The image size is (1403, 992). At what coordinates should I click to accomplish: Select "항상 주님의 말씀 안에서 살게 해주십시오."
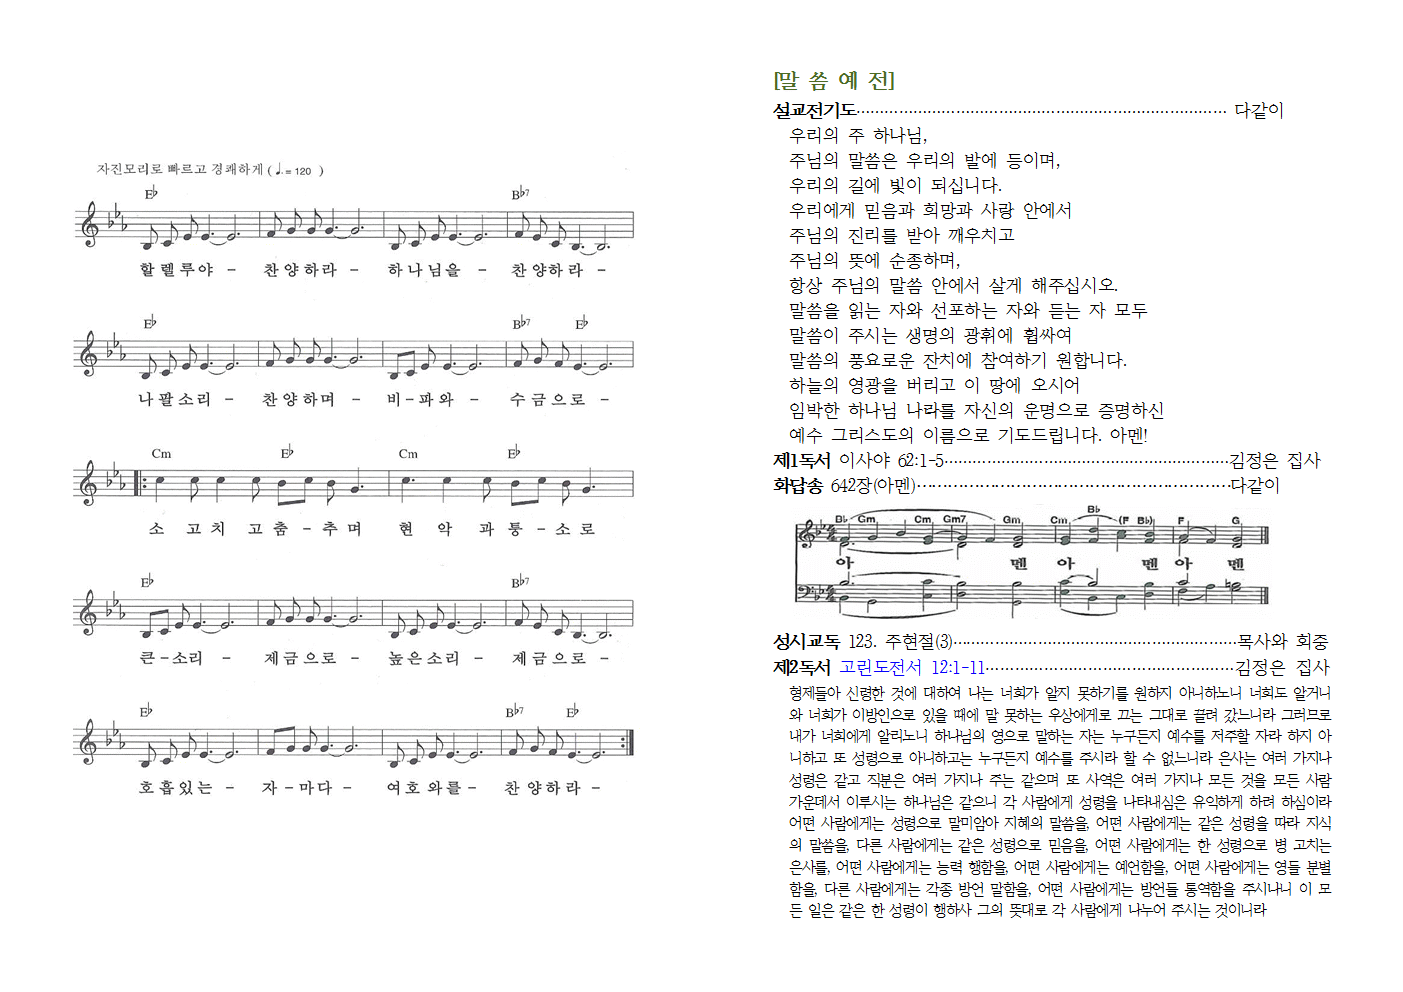pos(953,285)
